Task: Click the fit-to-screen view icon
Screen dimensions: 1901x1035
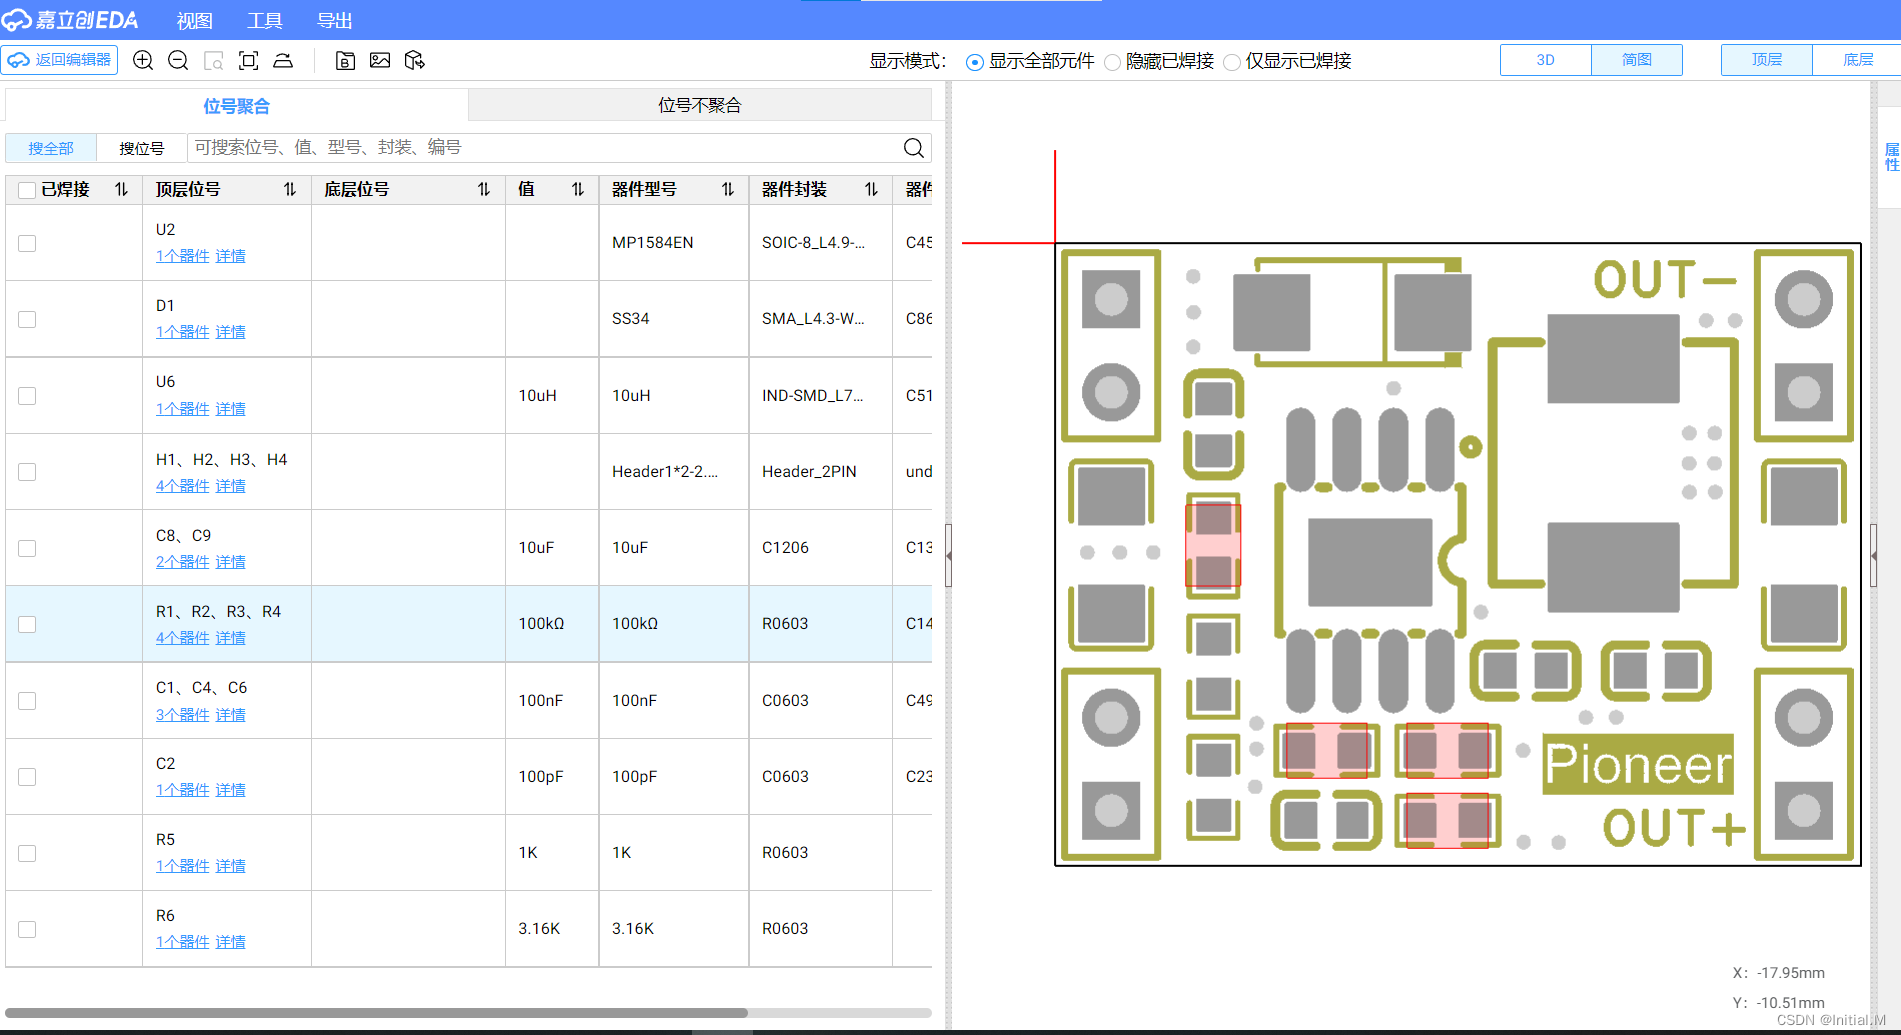Action: pos(248,60)
